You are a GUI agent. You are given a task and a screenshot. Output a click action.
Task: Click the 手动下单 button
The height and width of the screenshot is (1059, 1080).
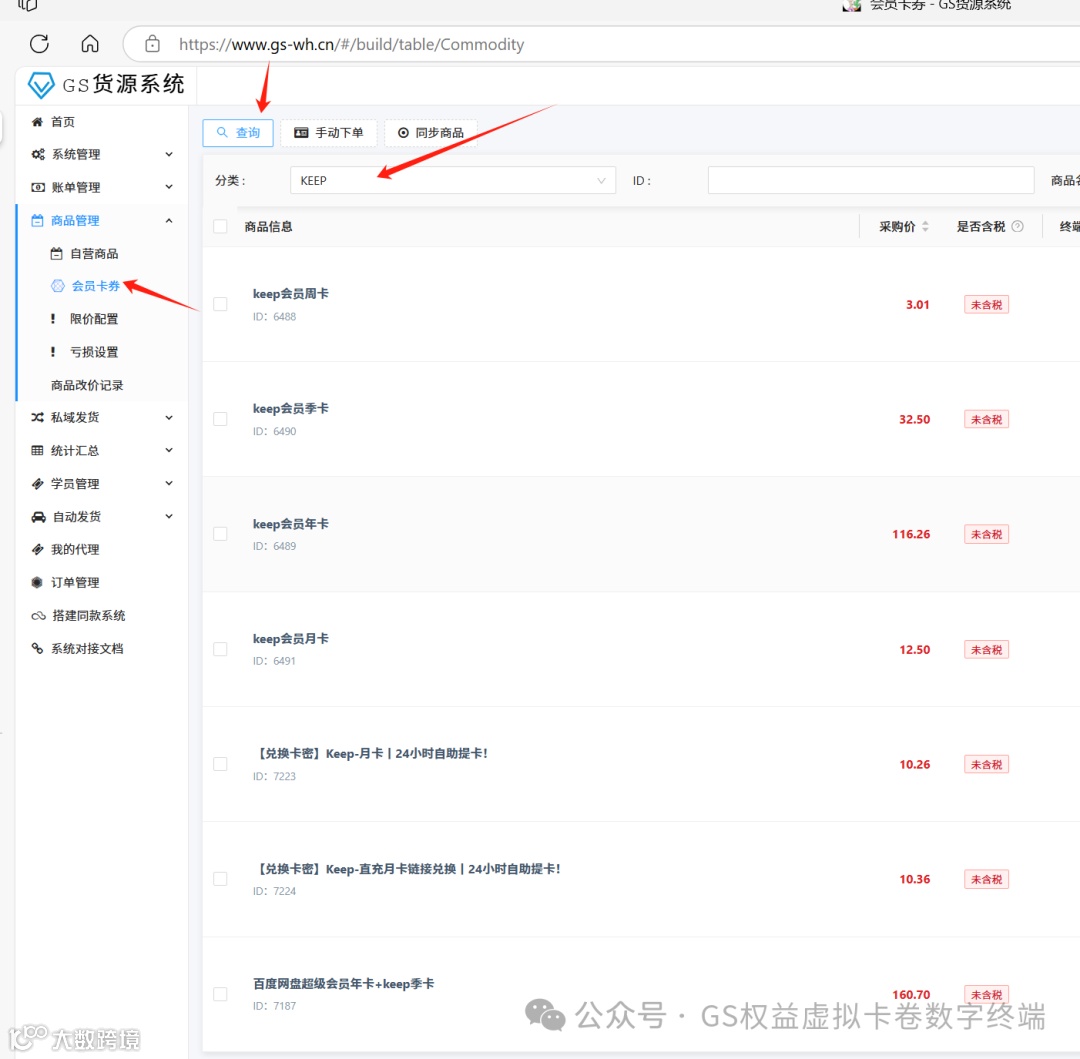pyautogui.click(x=329, y=133)
